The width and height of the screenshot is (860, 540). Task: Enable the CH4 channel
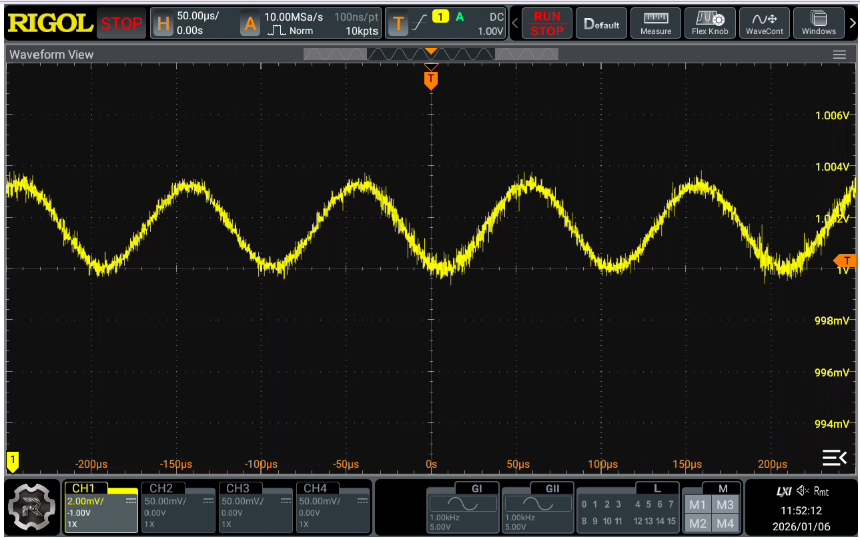[x=333, y=506]
